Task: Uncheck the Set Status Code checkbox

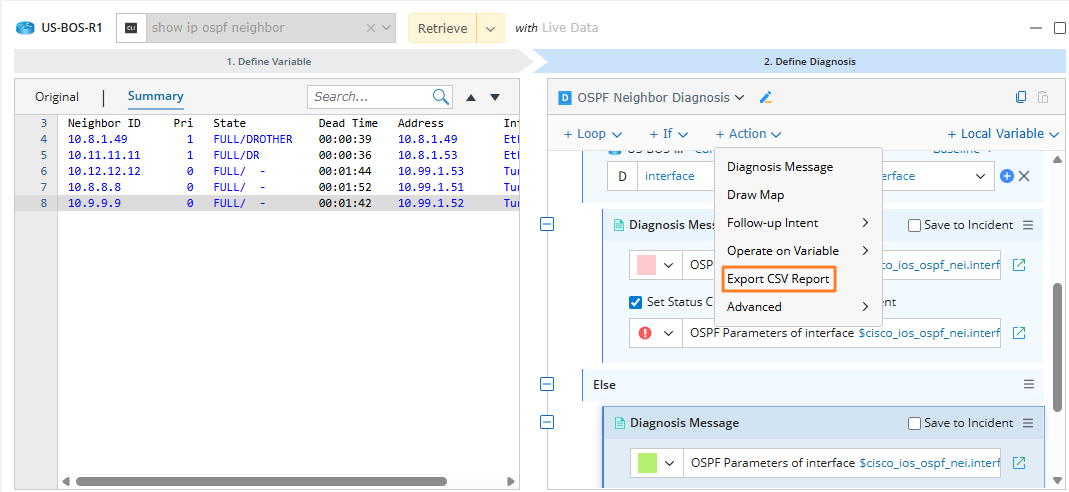Action: (x=635, y=302)
